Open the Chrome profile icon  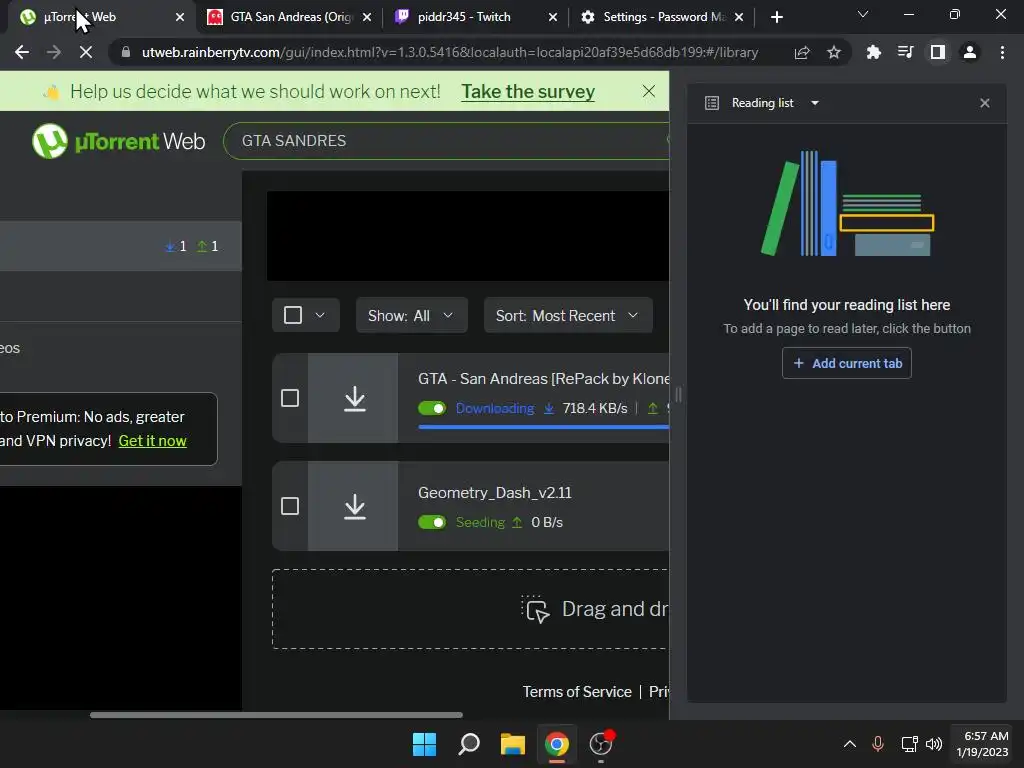970,52
